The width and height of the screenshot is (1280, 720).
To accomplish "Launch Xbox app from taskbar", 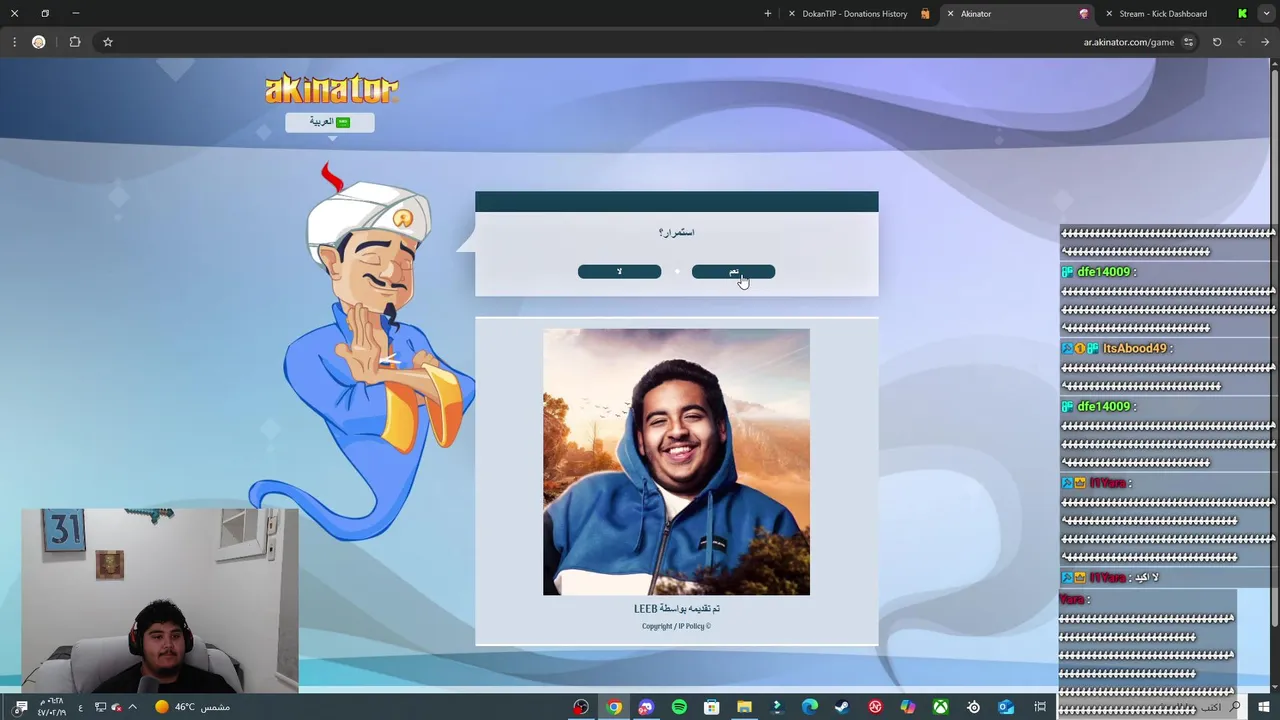I will click(x=941, y=707).
